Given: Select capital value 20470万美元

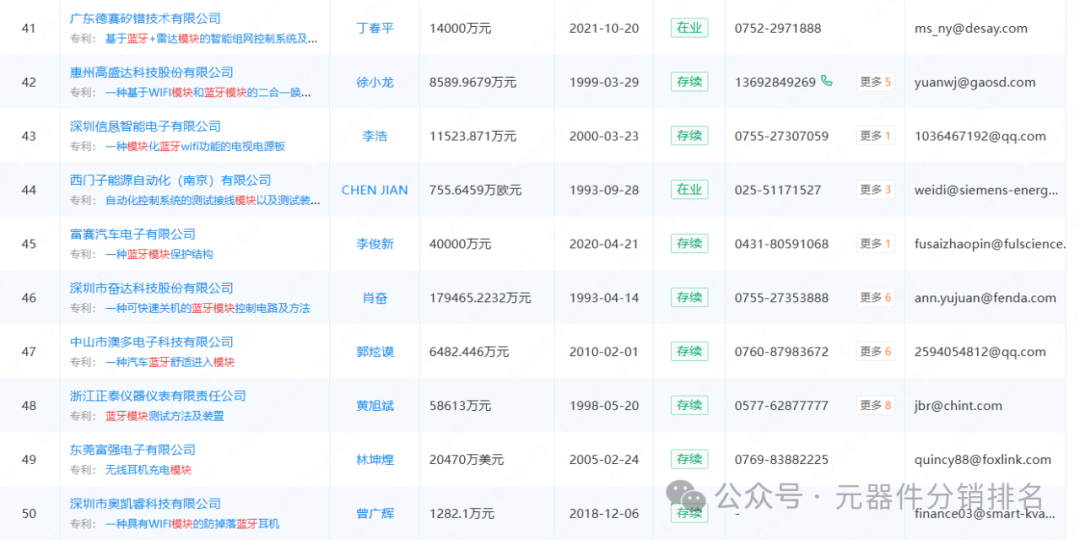Looking at the screenshot, I should [x=466, y=459].
